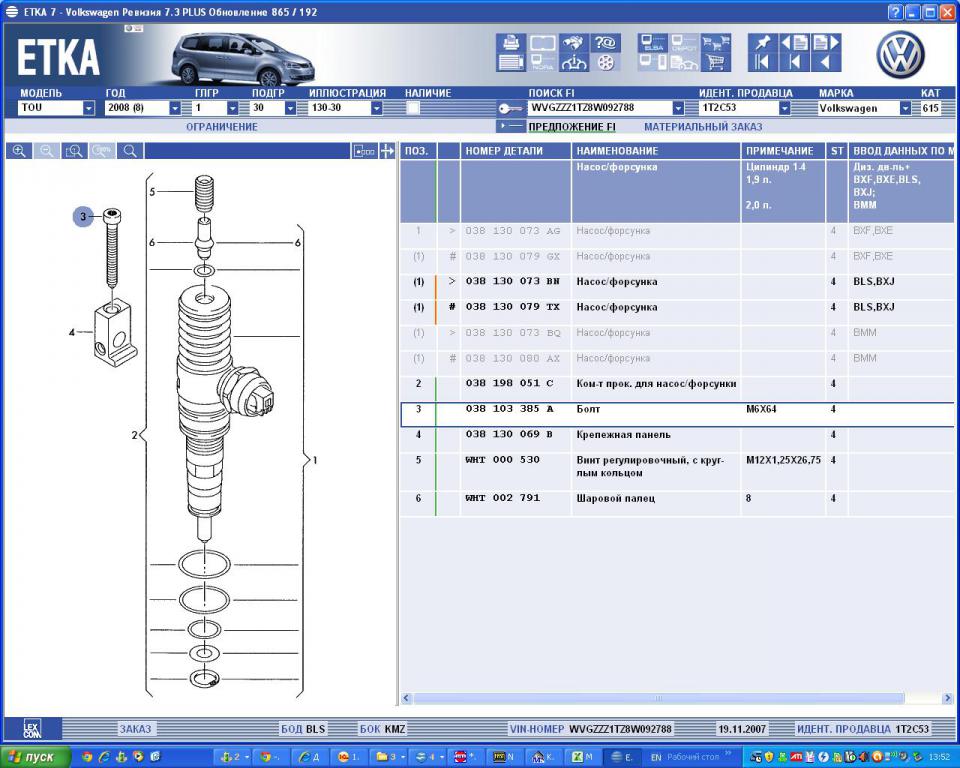Screen dimensions: 960x768
Task: Click the pushpin icon
Action: pyautogui.click(x=762, y=43)
